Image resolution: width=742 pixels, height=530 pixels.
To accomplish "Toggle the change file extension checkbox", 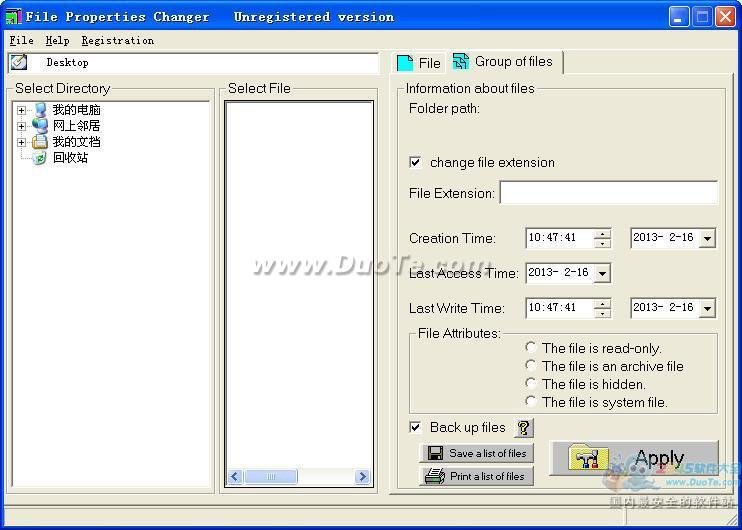I will [x=416, y=162].
